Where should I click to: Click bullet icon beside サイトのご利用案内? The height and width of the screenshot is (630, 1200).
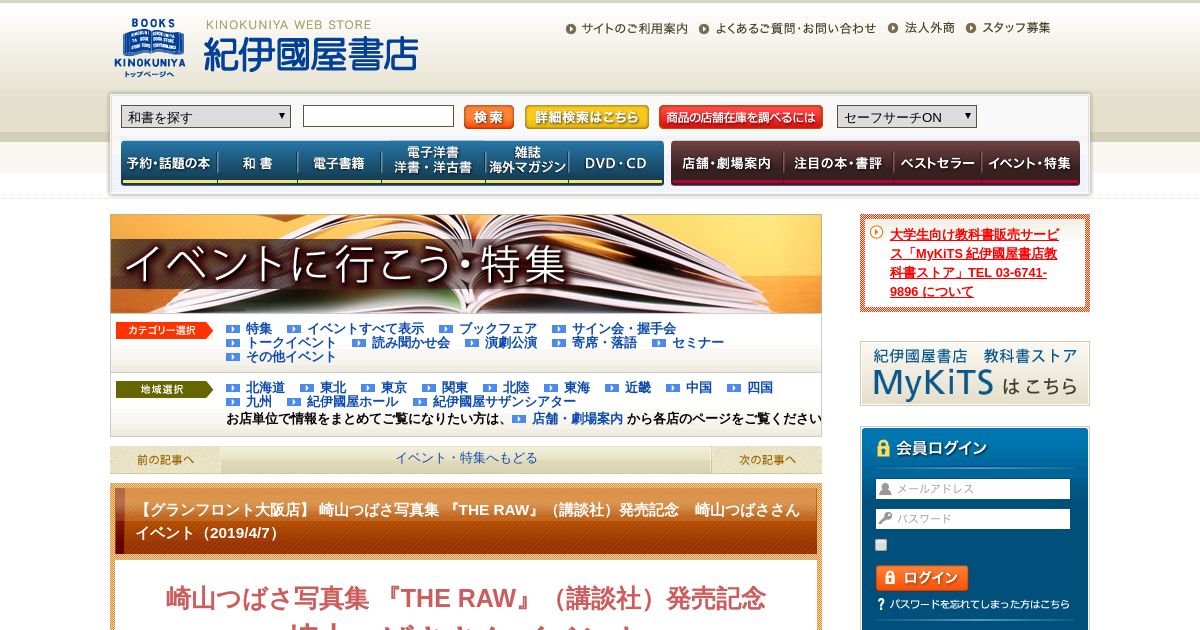[x=571, y=29]
